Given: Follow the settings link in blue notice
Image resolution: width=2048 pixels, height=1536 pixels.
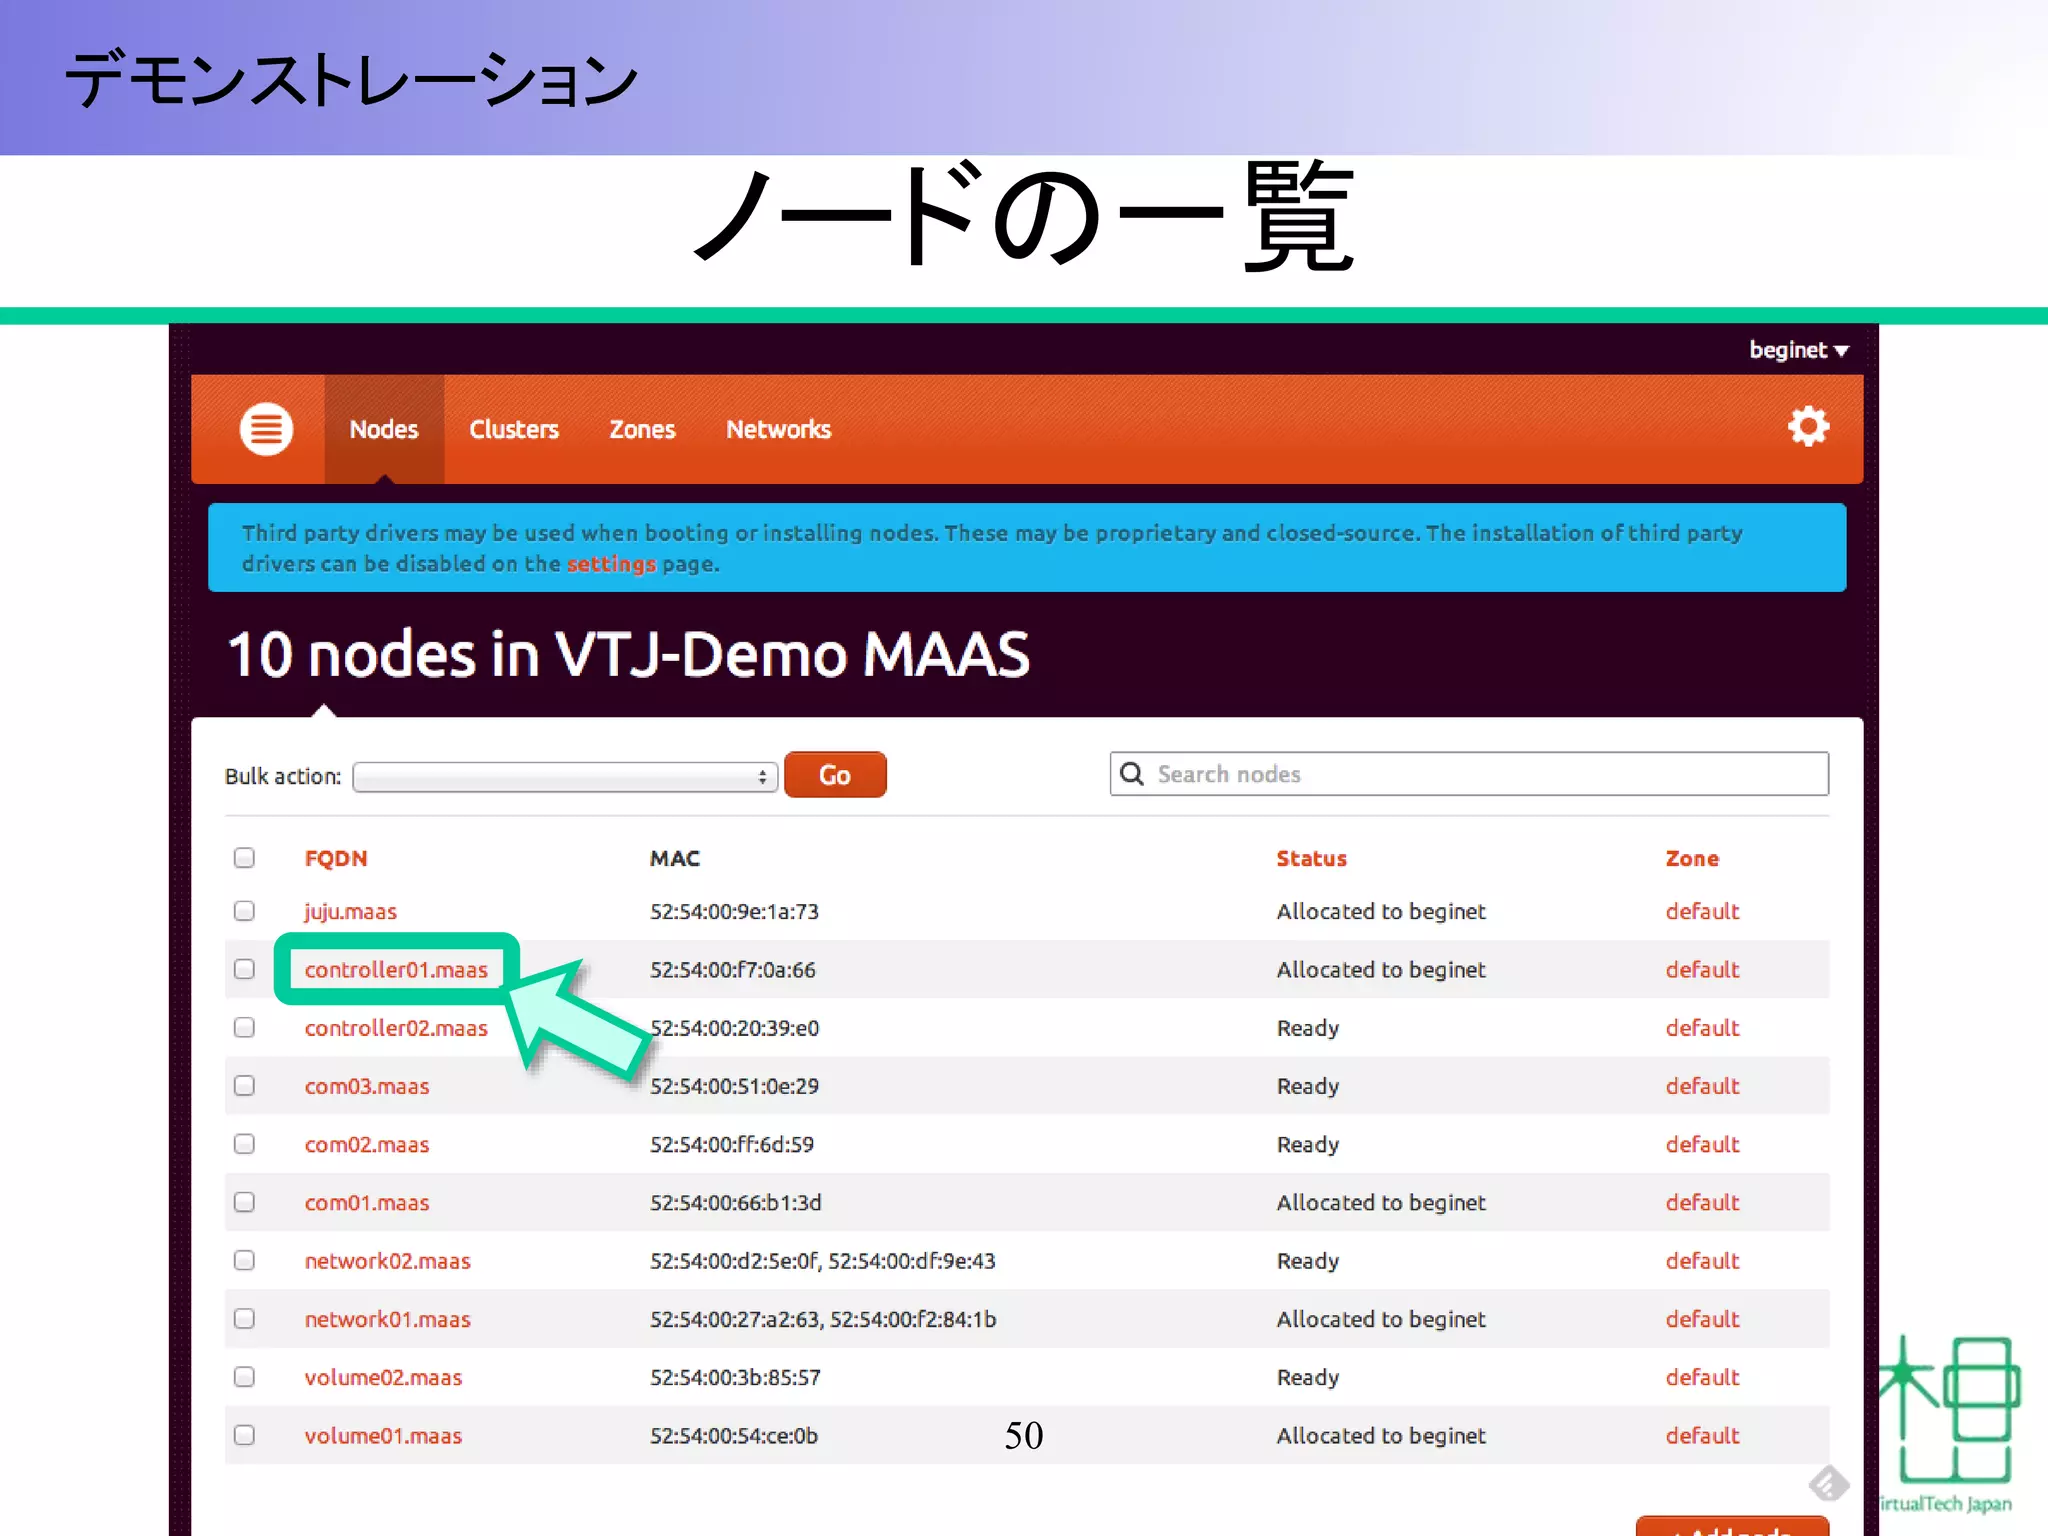Looking at the screenshot, I should pyautogui.click(x=611, y=564).
